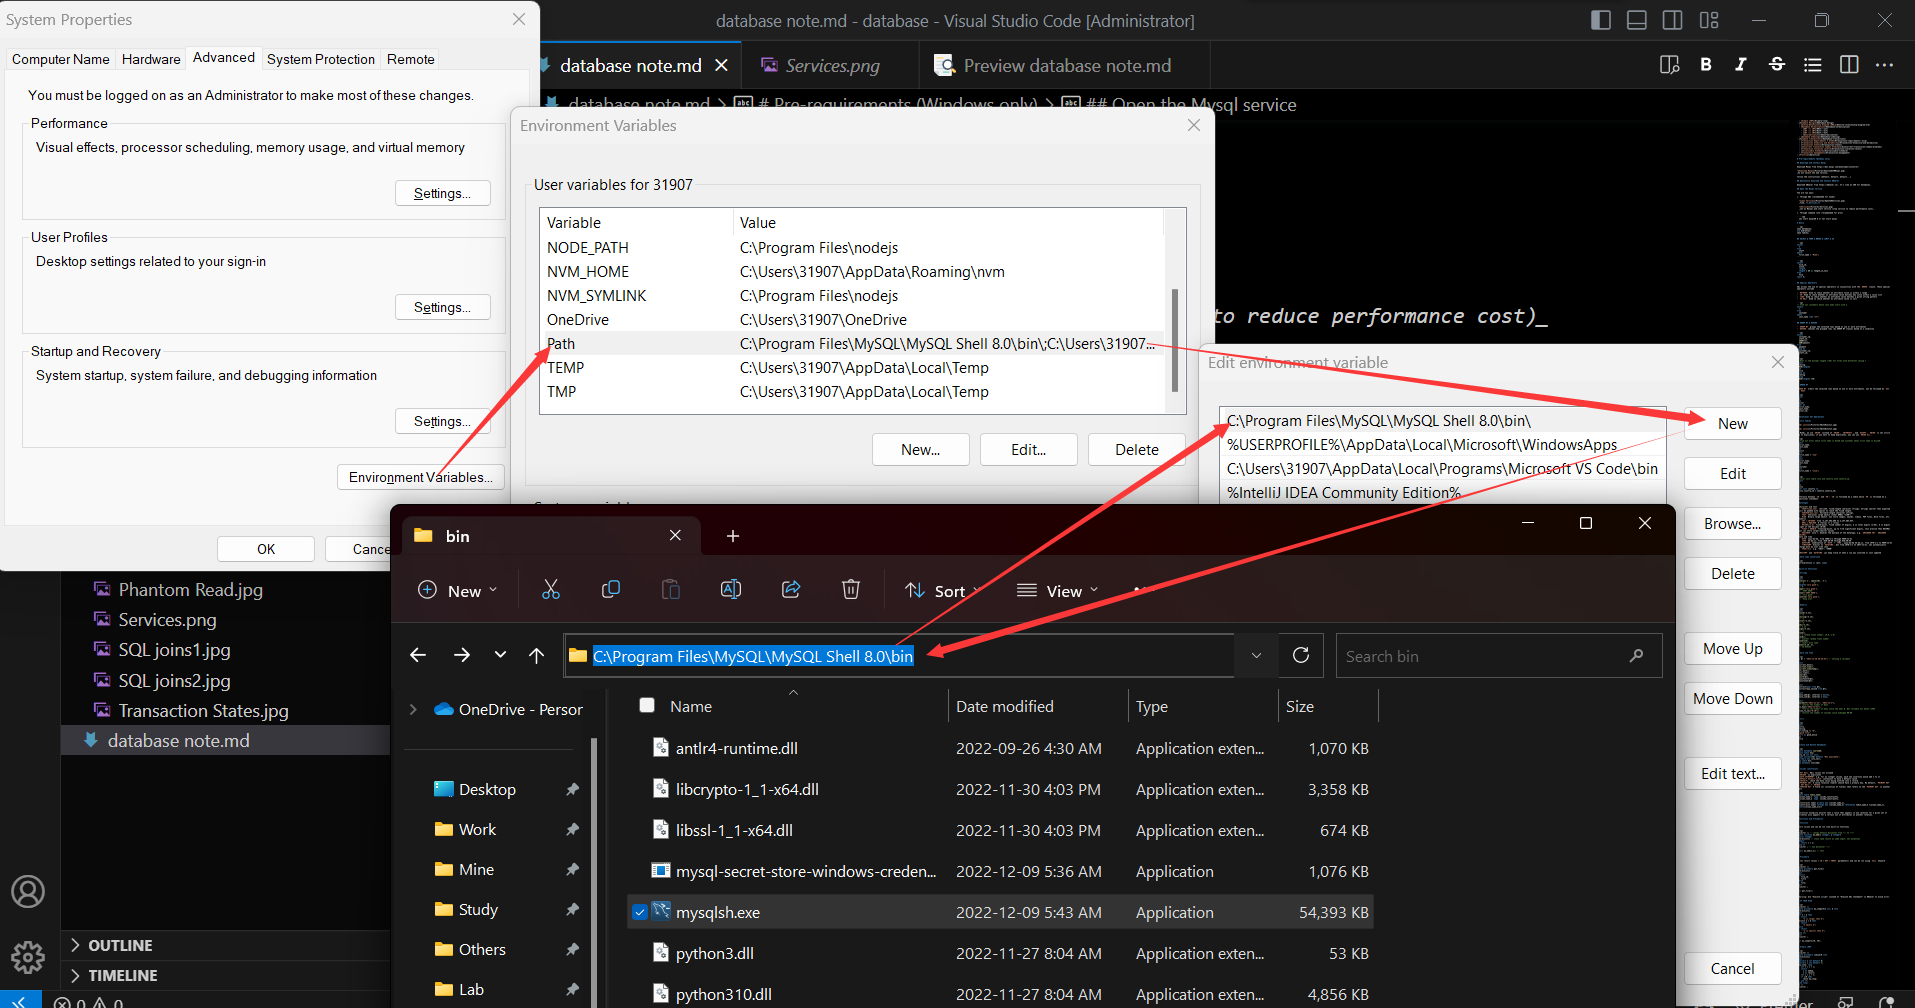Open the Services.png editor tab
1915x1008 pixels.
coord(832,65)
